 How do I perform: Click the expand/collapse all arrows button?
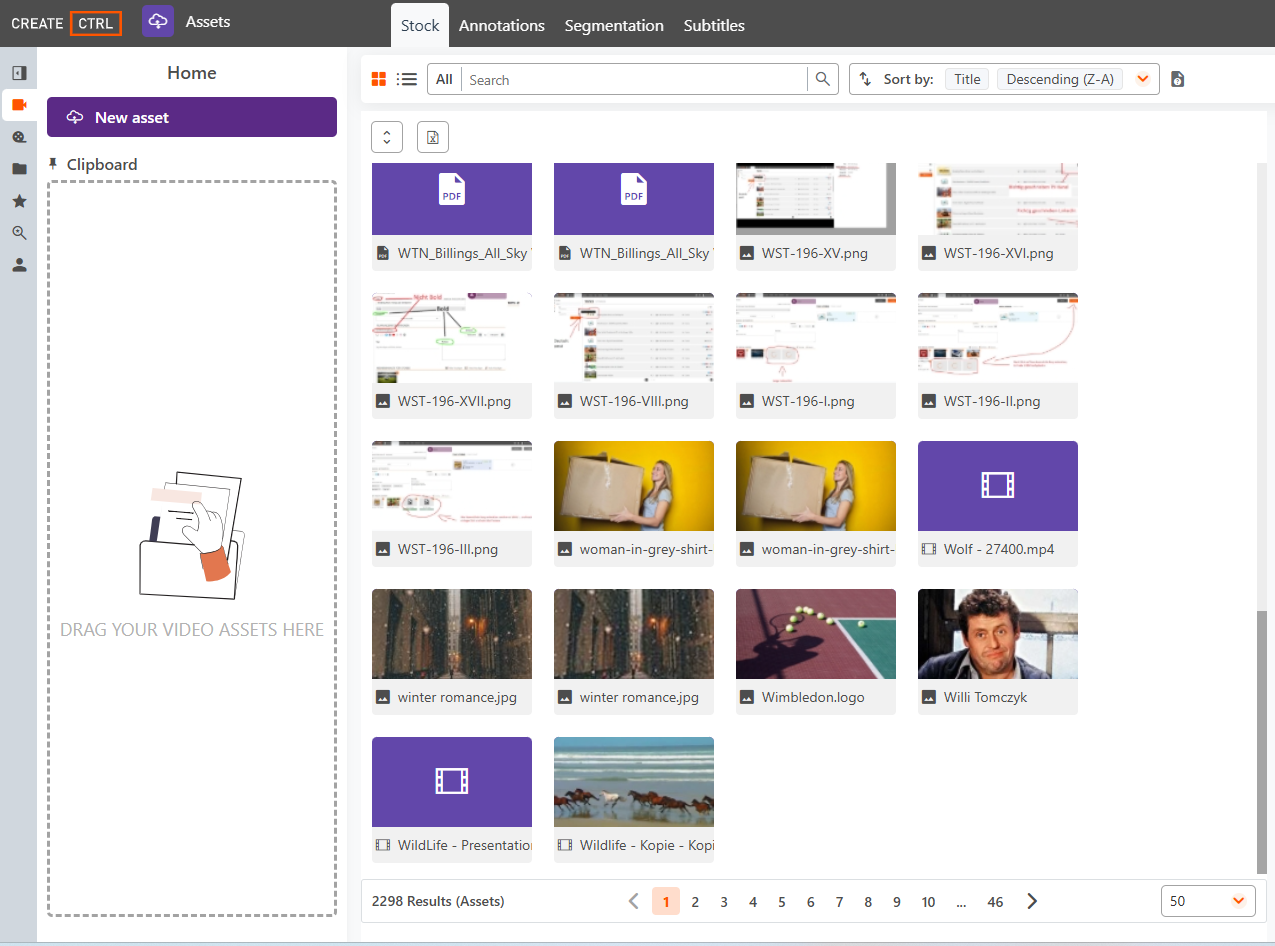pyautogui.click(x=387, y=137)
